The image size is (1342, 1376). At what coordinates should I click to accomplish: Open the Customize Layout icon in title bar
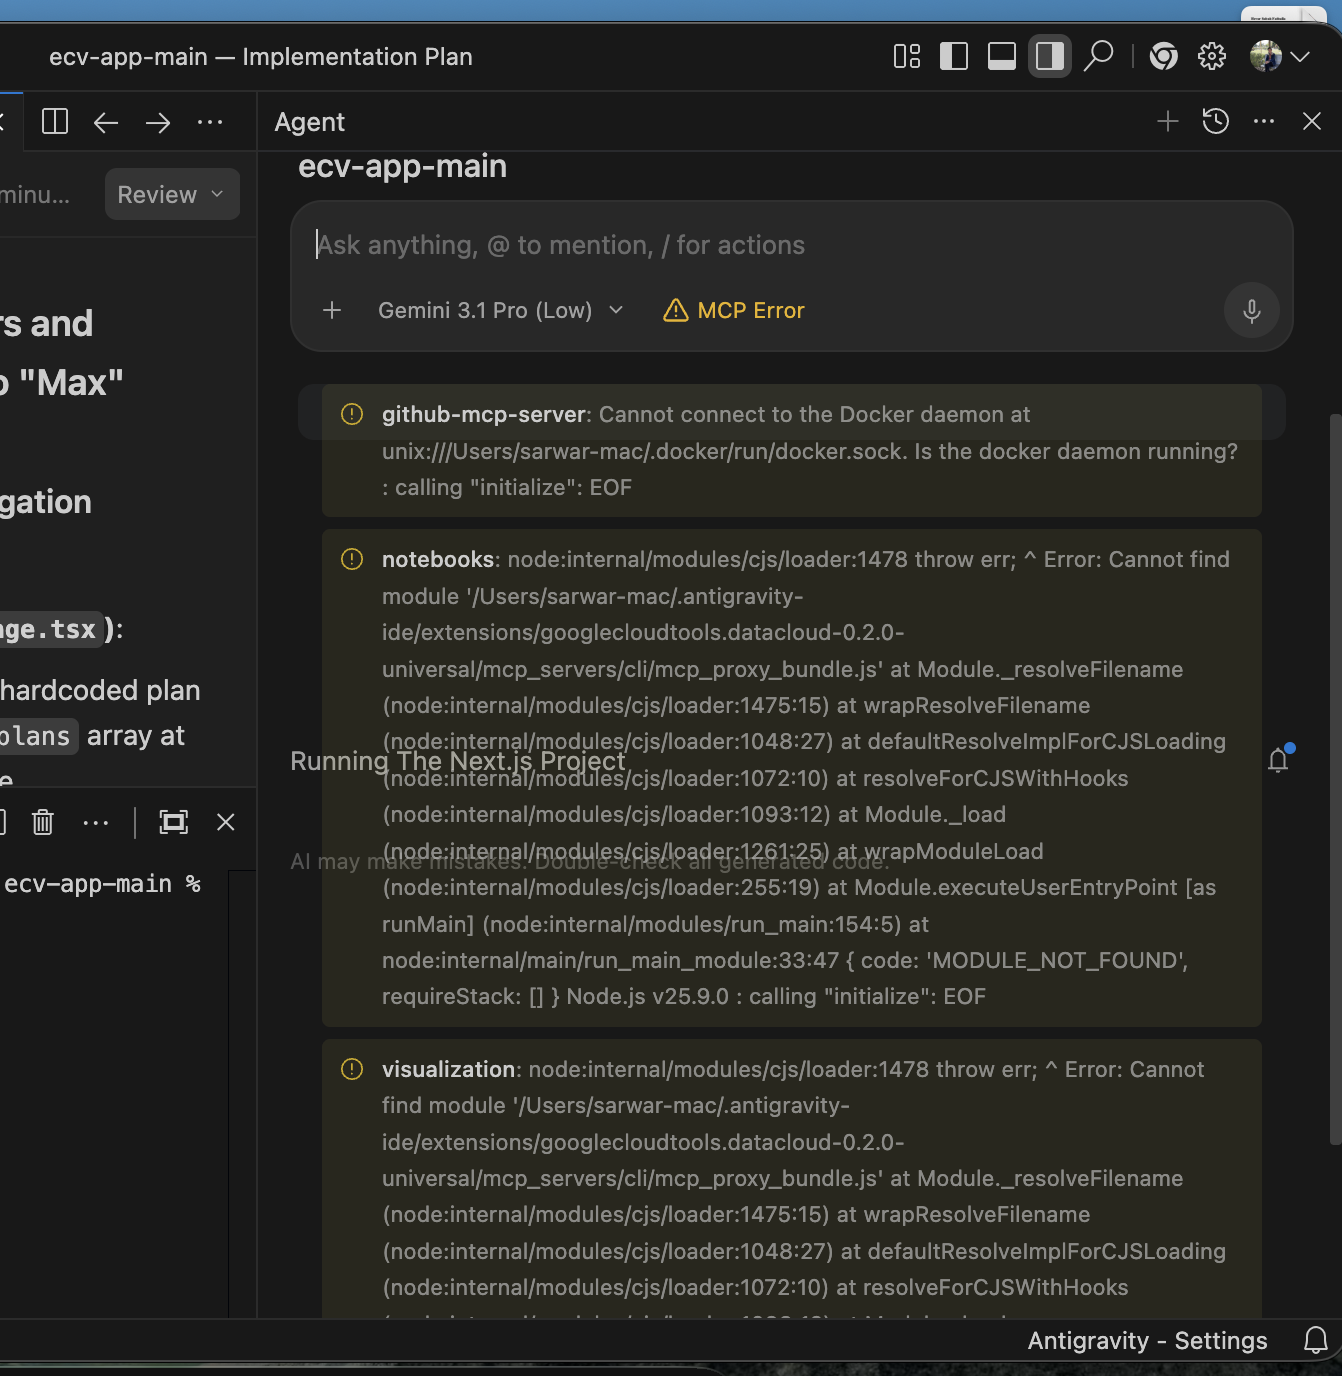(x=907, y=56)
